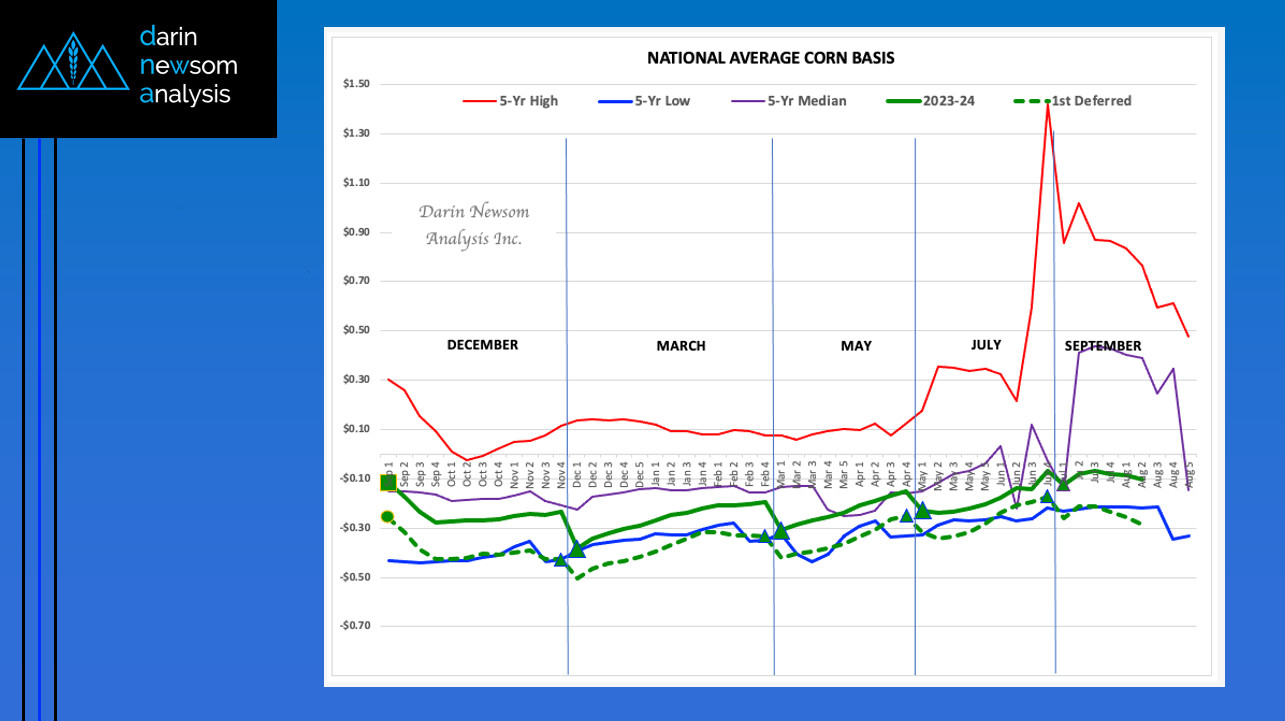Click the Darin Newsom Analysis Inc. watermark text
This screenshot has width=1285, height=721.
[474, 225]
